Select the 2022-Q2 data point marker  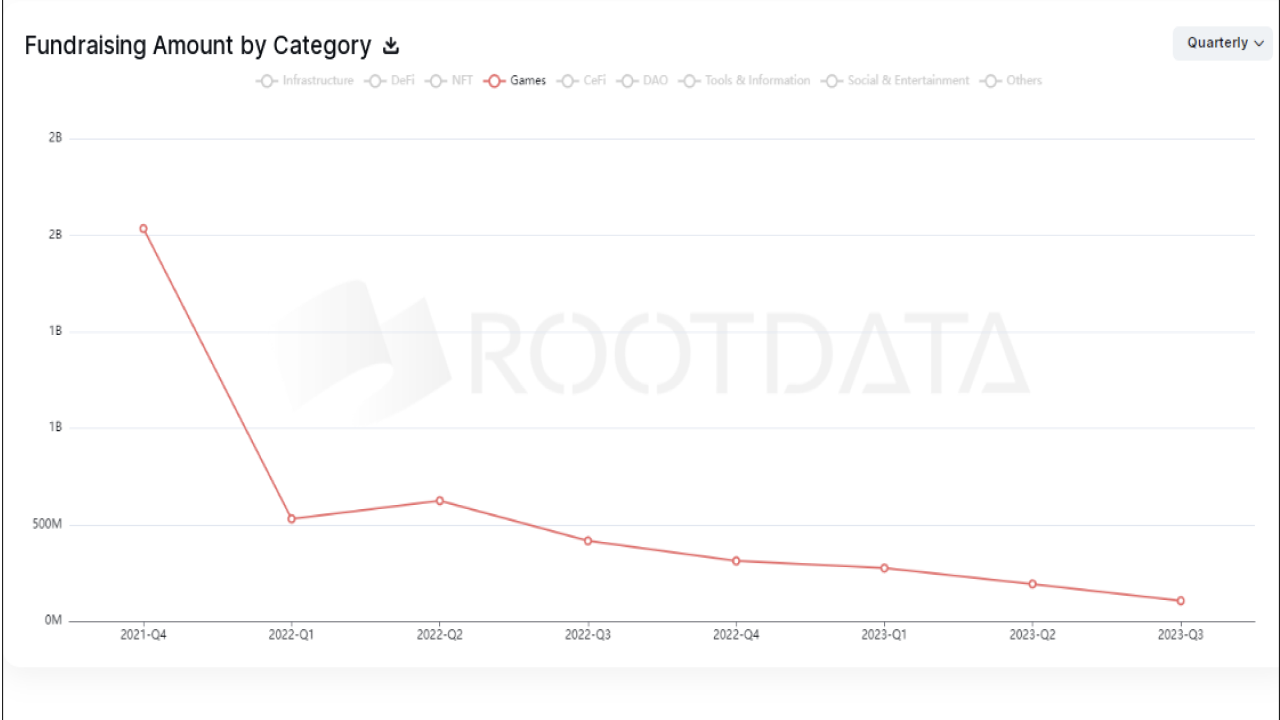[440, 500]
